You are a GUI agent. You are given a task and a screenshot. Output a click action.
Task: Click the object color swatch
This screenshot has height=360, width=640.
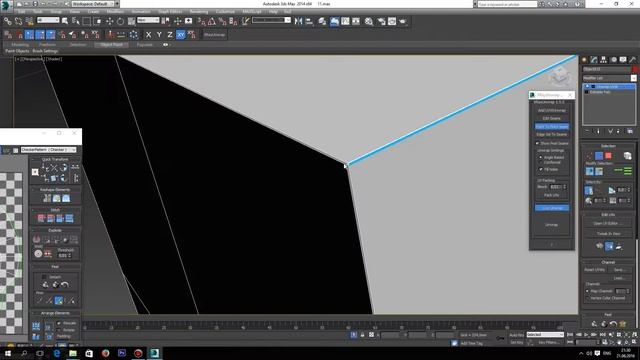coord(635,69)
